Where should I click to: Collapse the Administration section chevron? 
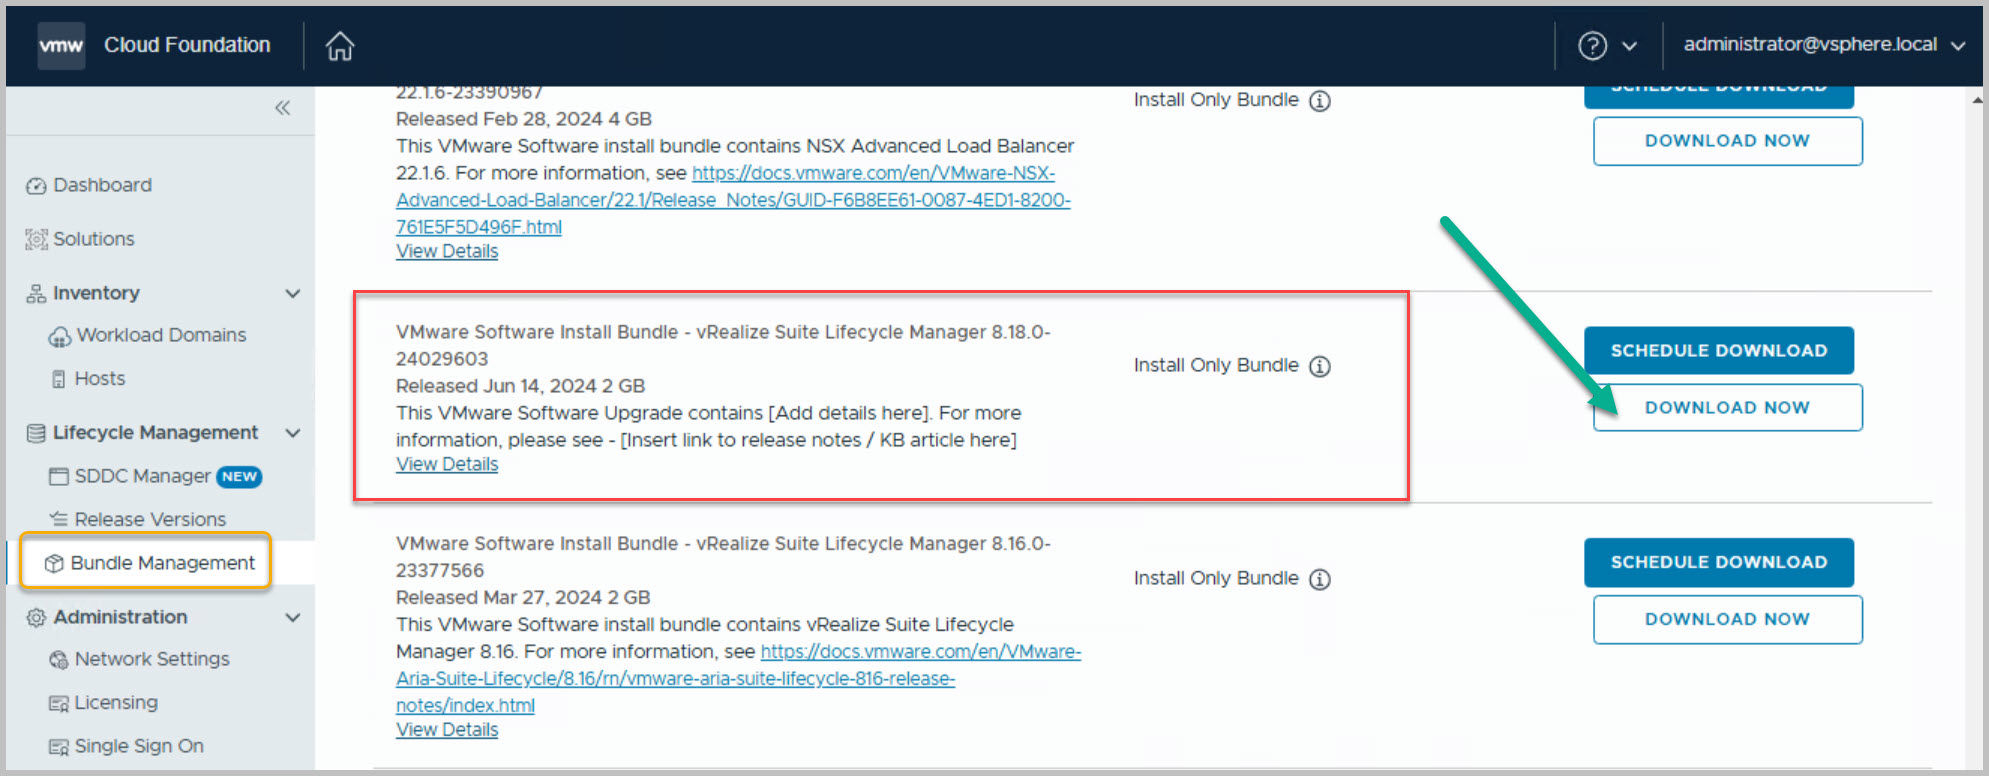tap(293, 617)
